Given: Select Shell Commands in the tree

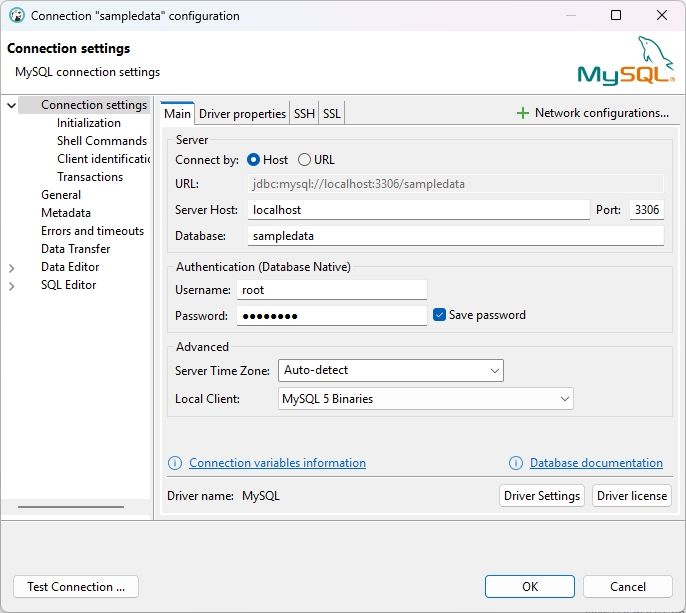Looking at the screenshot, I should coord(101,141).
